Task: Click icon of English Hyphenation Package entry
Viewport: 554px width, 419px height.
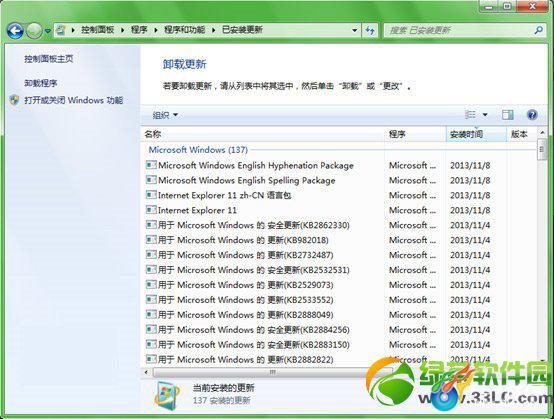Action: click(151, 165)
